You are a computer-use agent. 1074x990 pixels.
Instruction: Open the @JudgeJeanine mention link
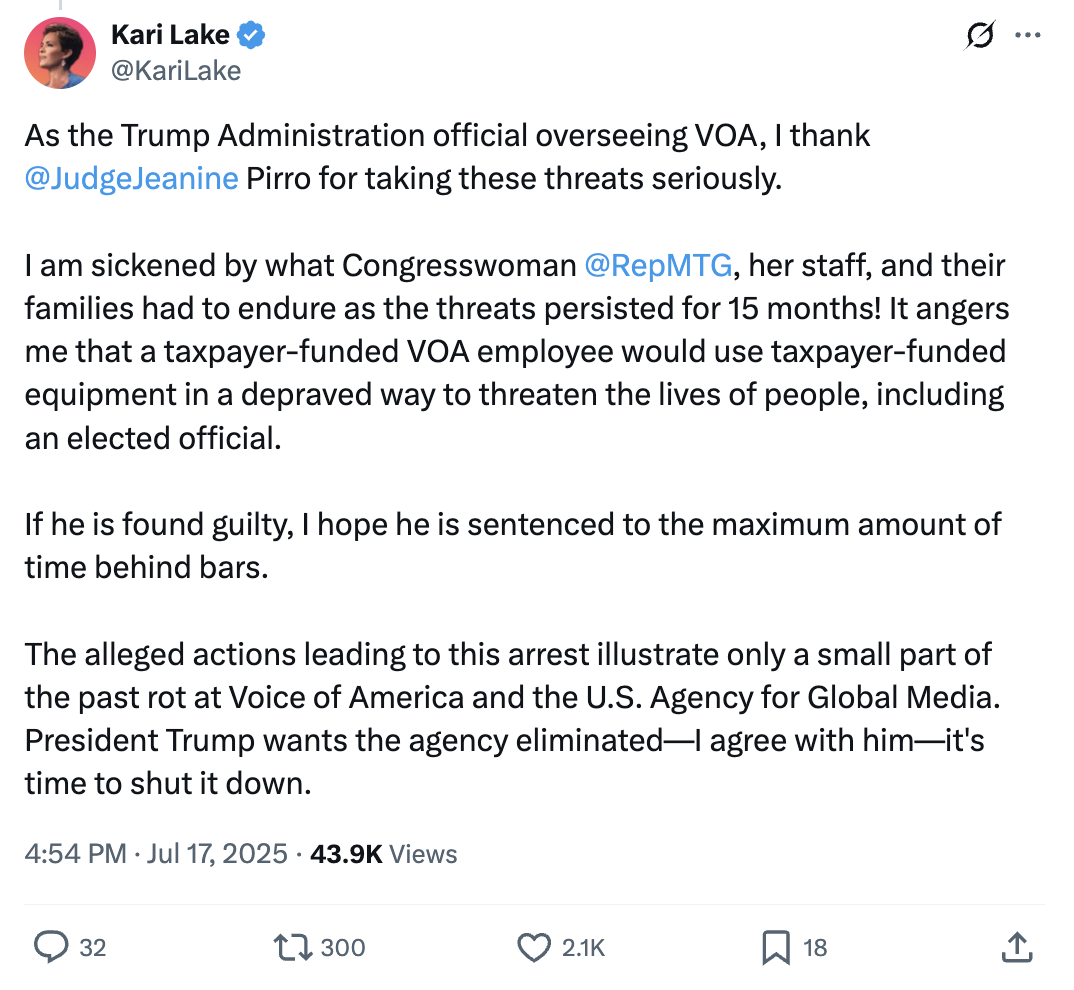pos(131,180)
